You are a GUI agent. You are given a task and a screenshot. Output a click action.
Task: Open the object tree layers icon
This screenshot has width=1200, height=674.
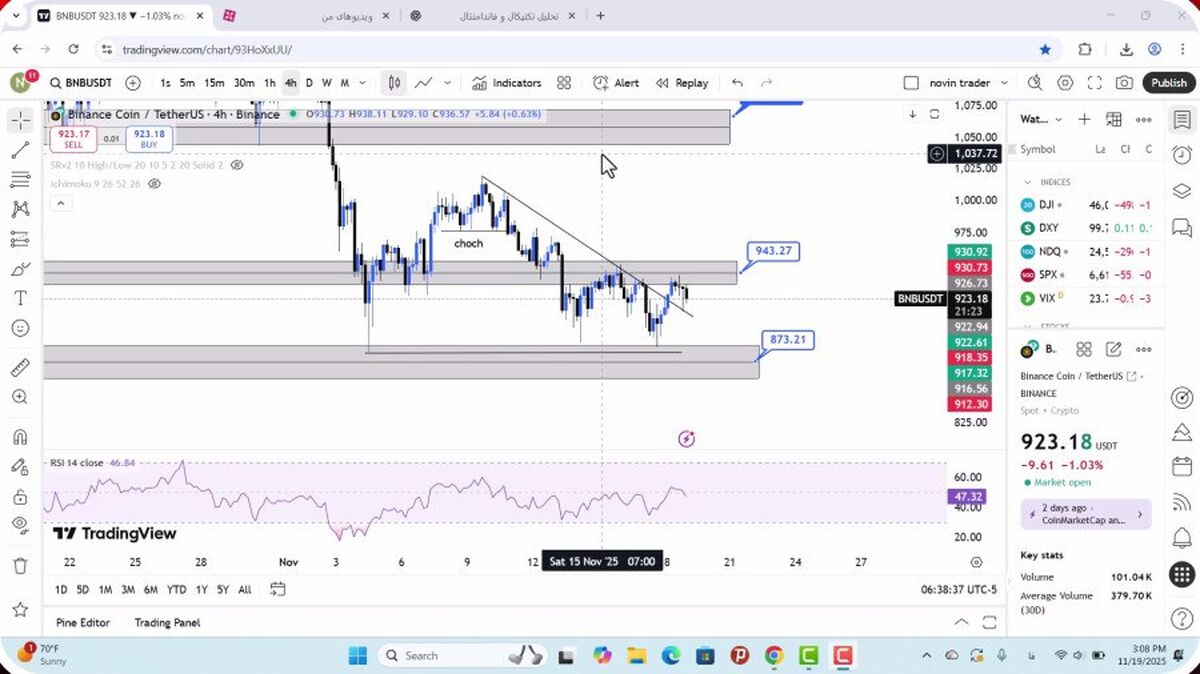click(1182, 190)
